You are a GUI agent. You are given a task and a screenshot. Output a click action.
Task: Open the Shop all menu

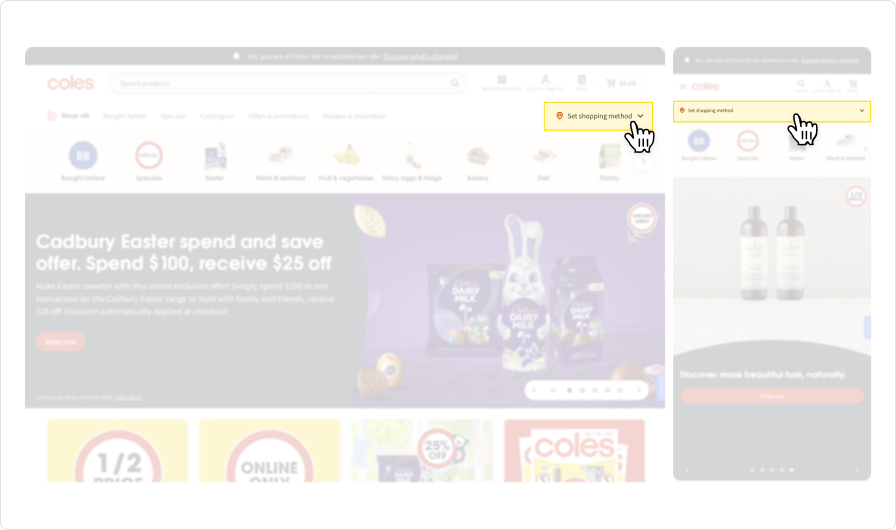68,116
